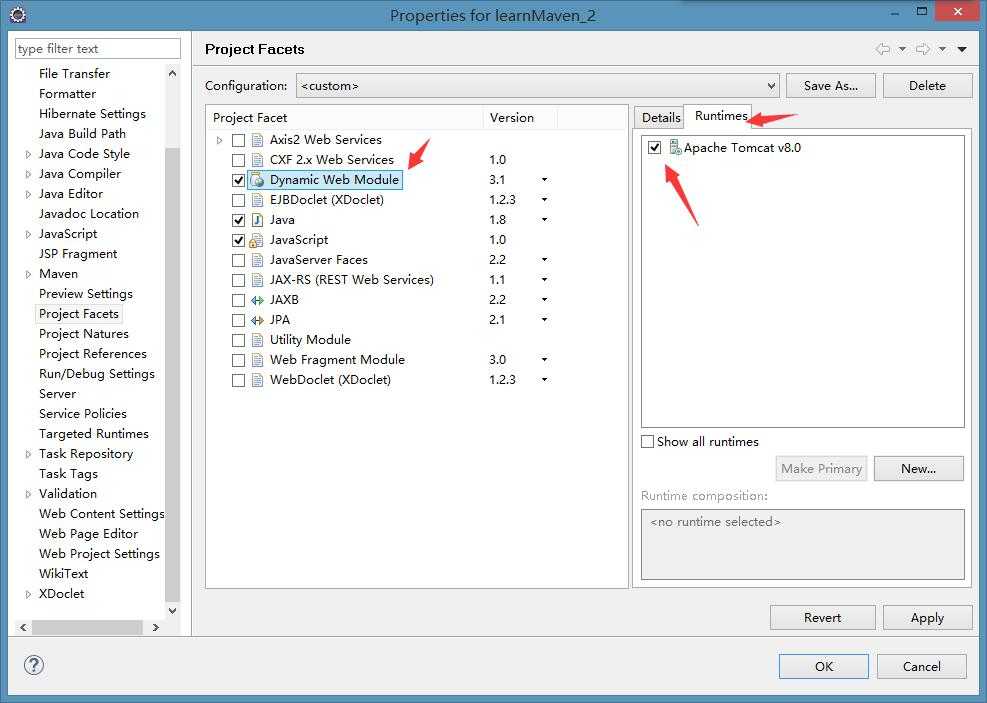Enable the Axis2 Web Services facet checkbox

click(x=239, y=140)
